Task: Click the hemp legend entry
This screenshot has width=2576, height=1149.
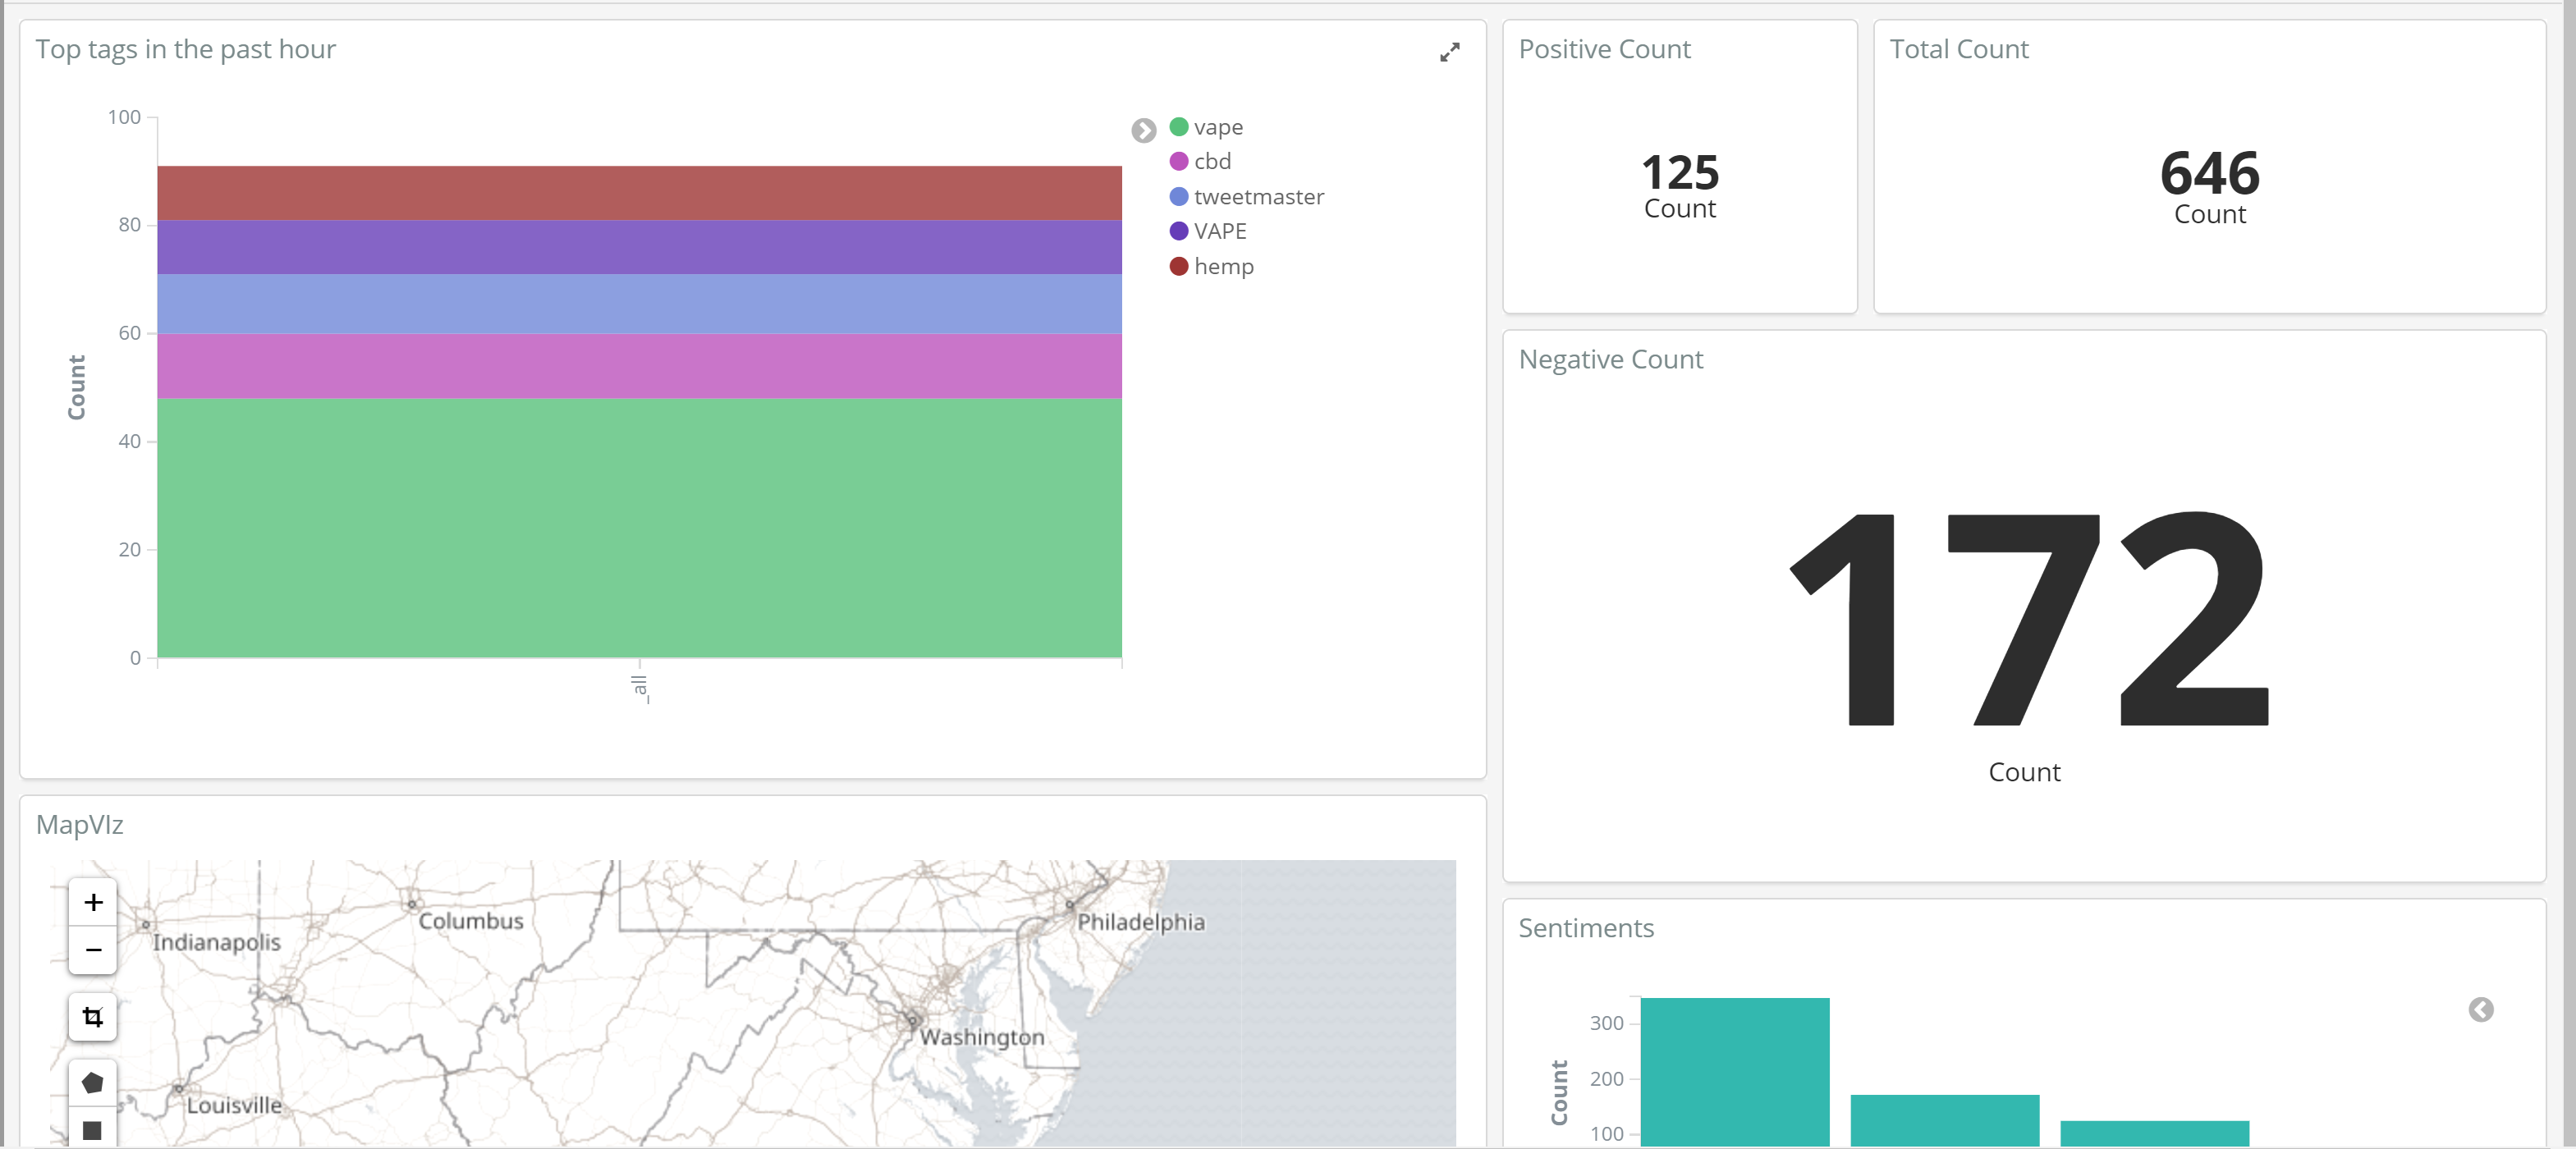Action: click(1222, 266)
